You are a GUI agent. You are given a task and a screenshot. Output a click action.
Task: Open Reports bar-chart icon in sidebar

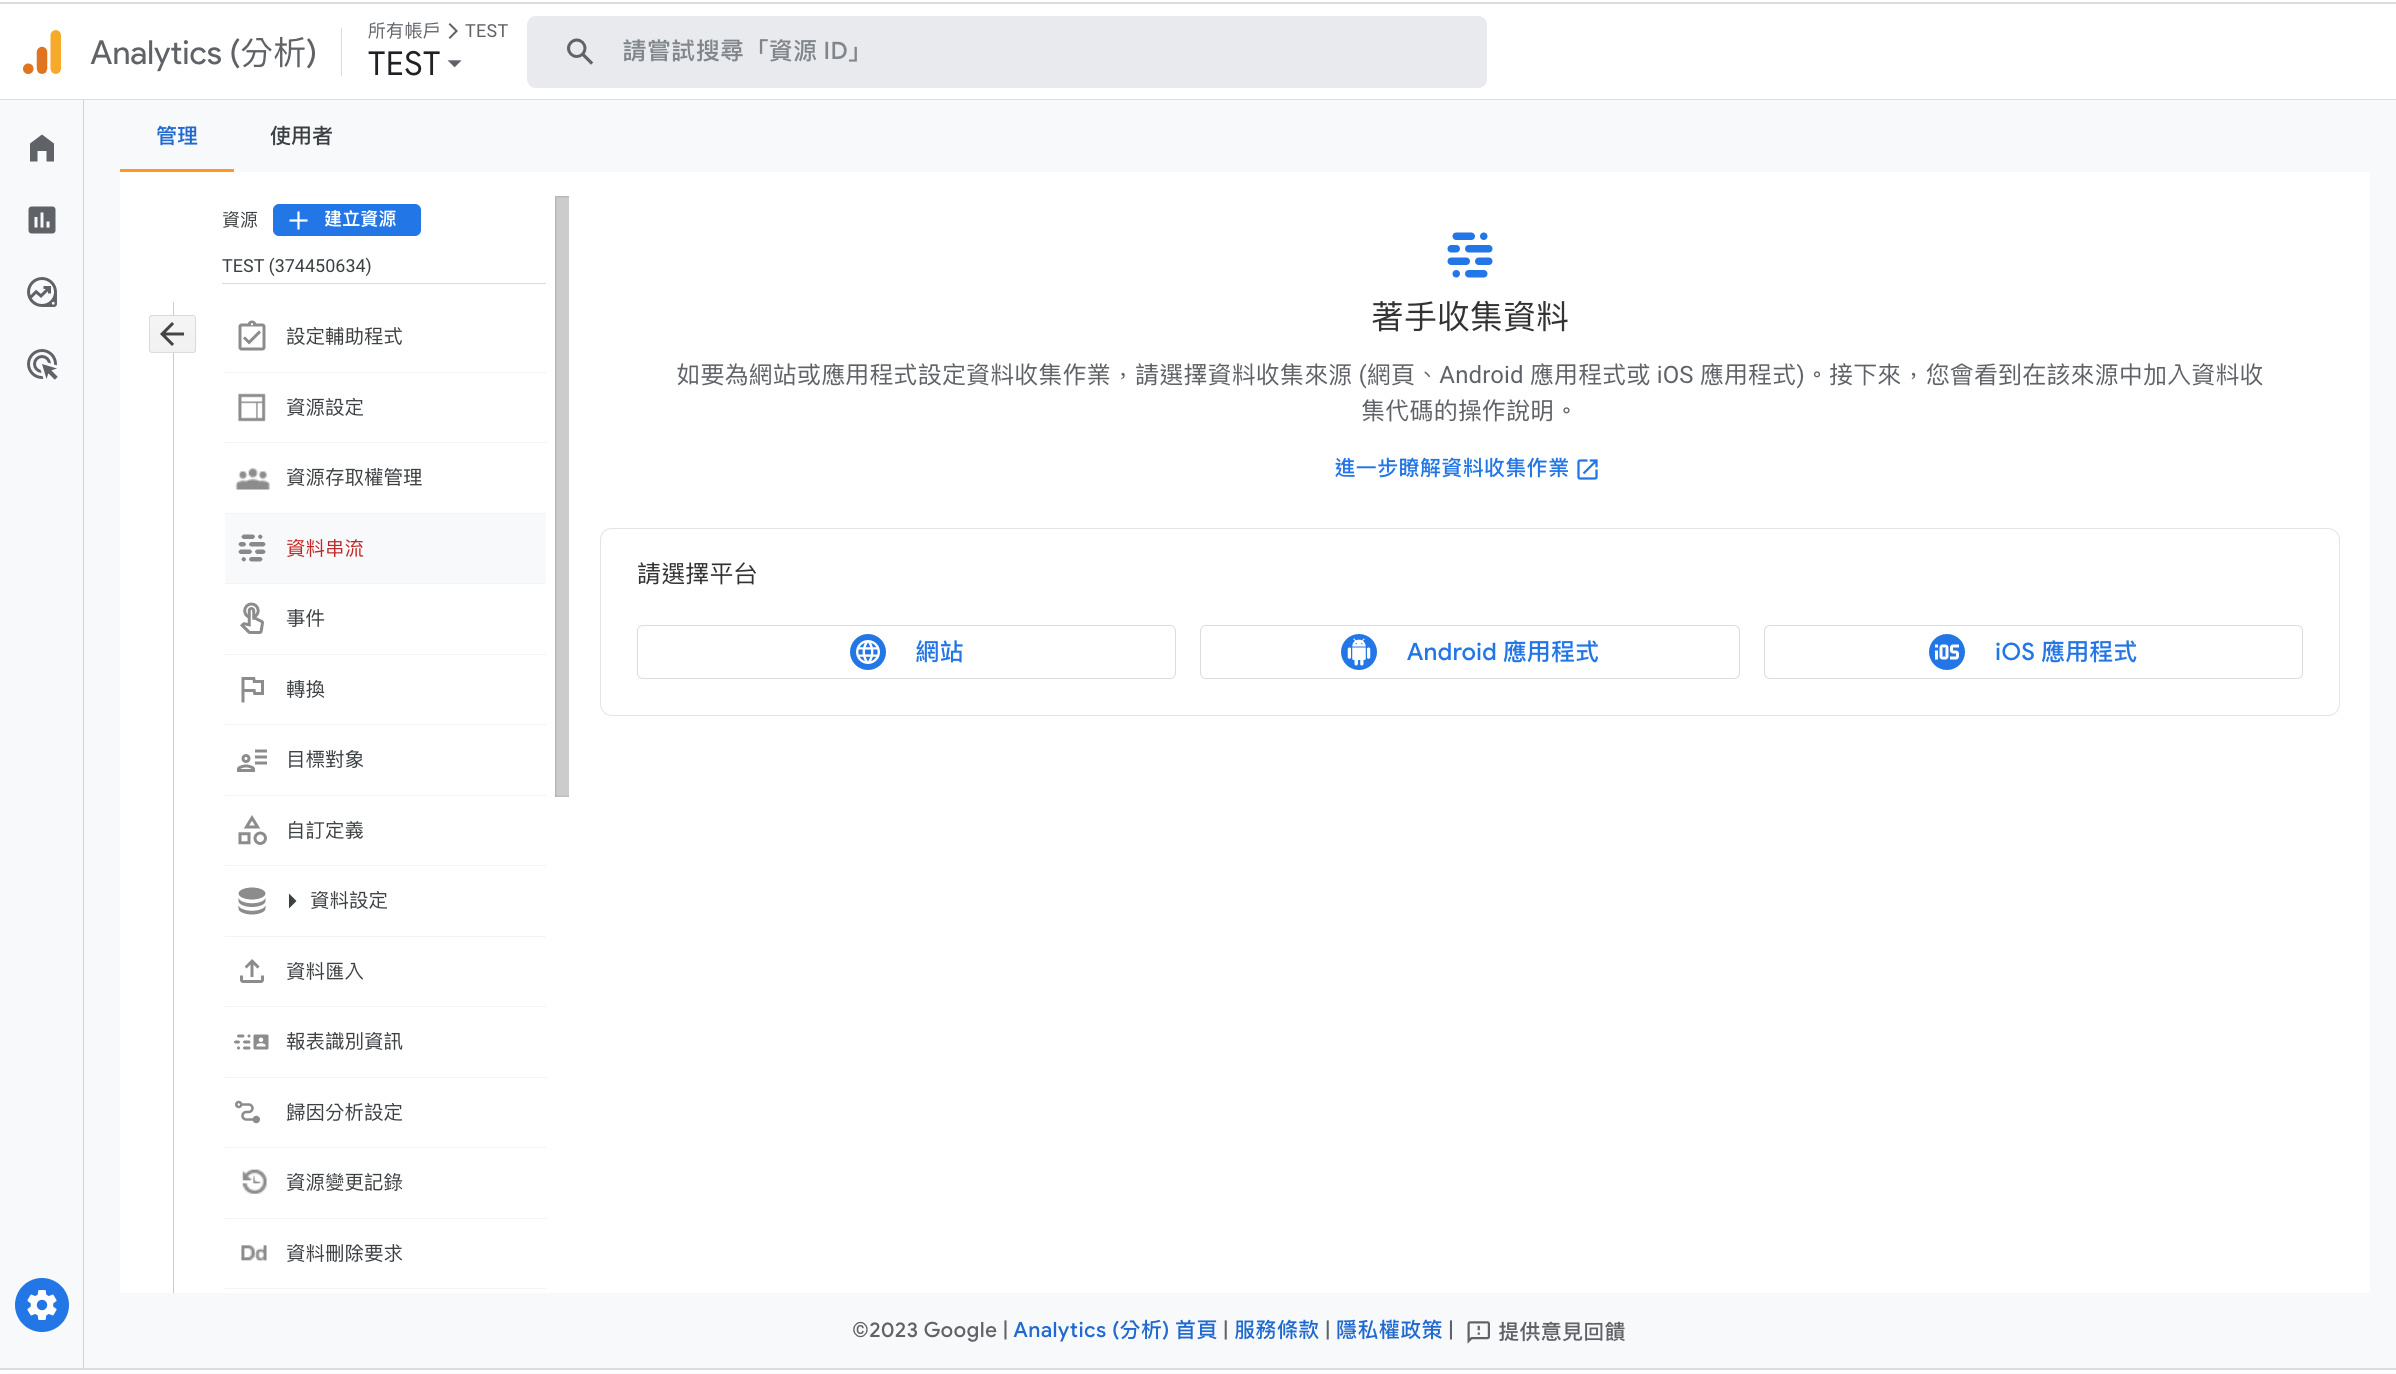42,220
